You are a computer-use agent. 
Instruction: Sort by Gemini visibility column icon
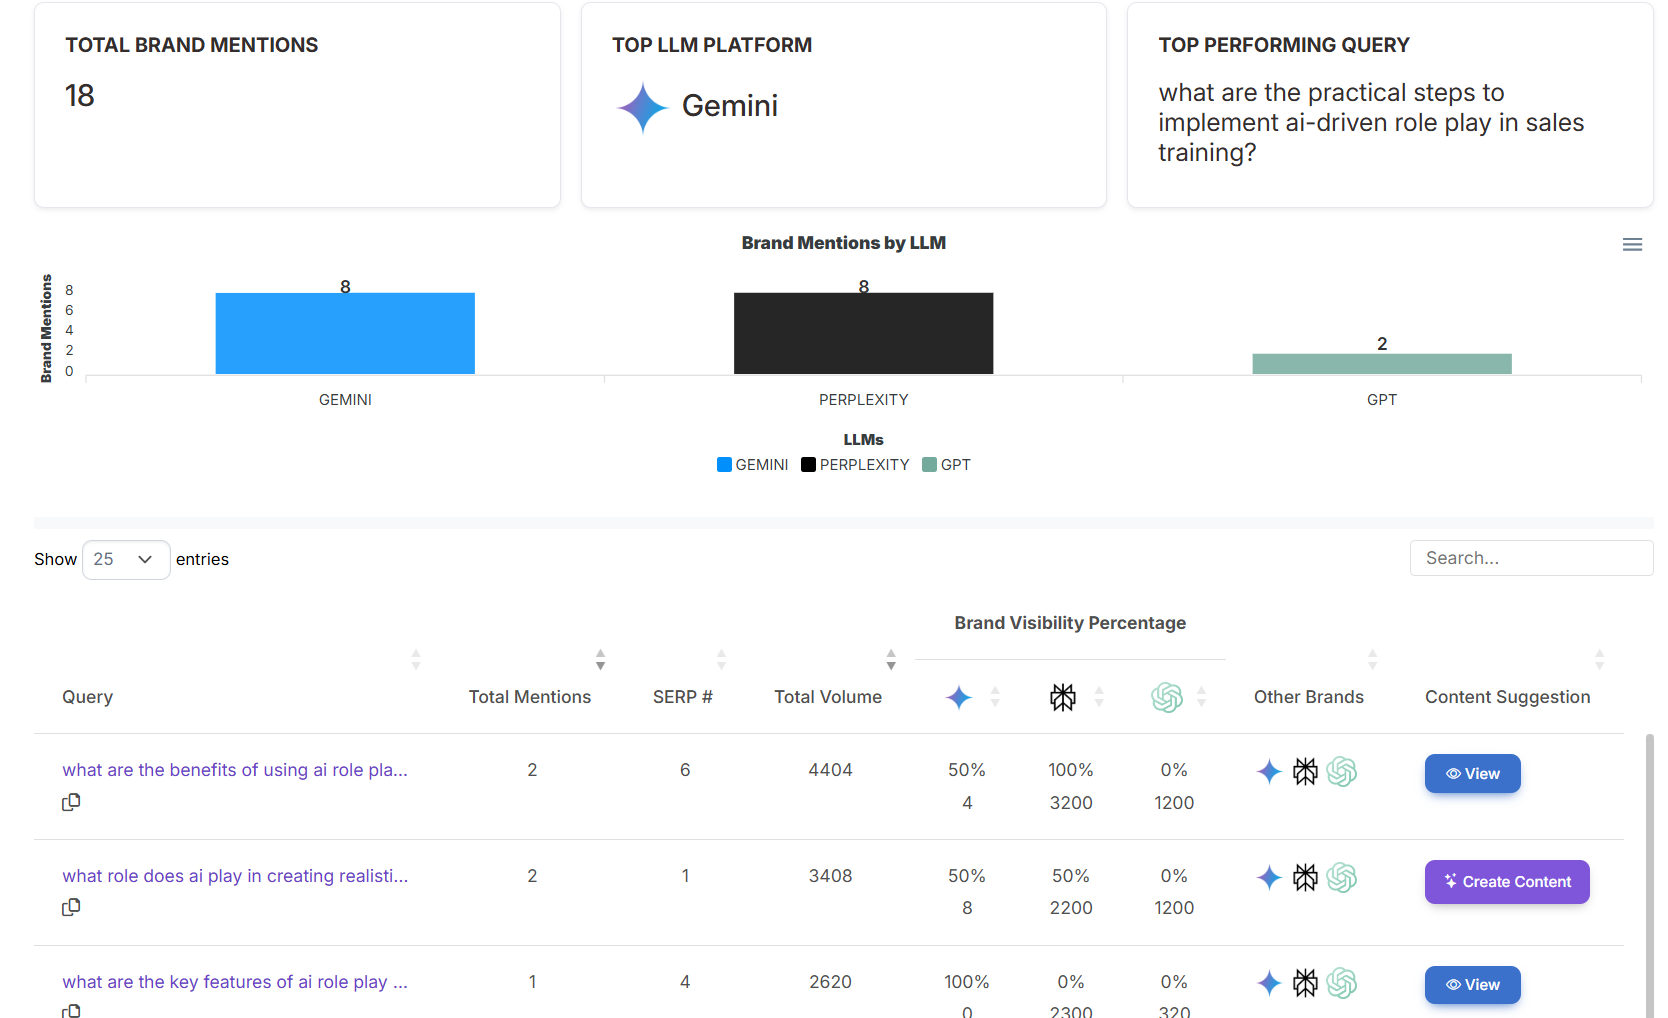[x=994, y=697]
